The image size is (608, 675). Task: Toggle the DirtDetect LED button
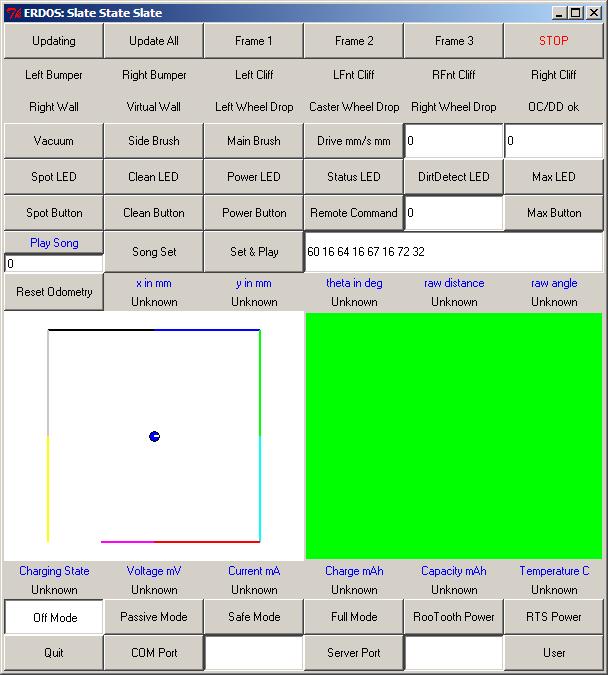(x=454, y=177)
